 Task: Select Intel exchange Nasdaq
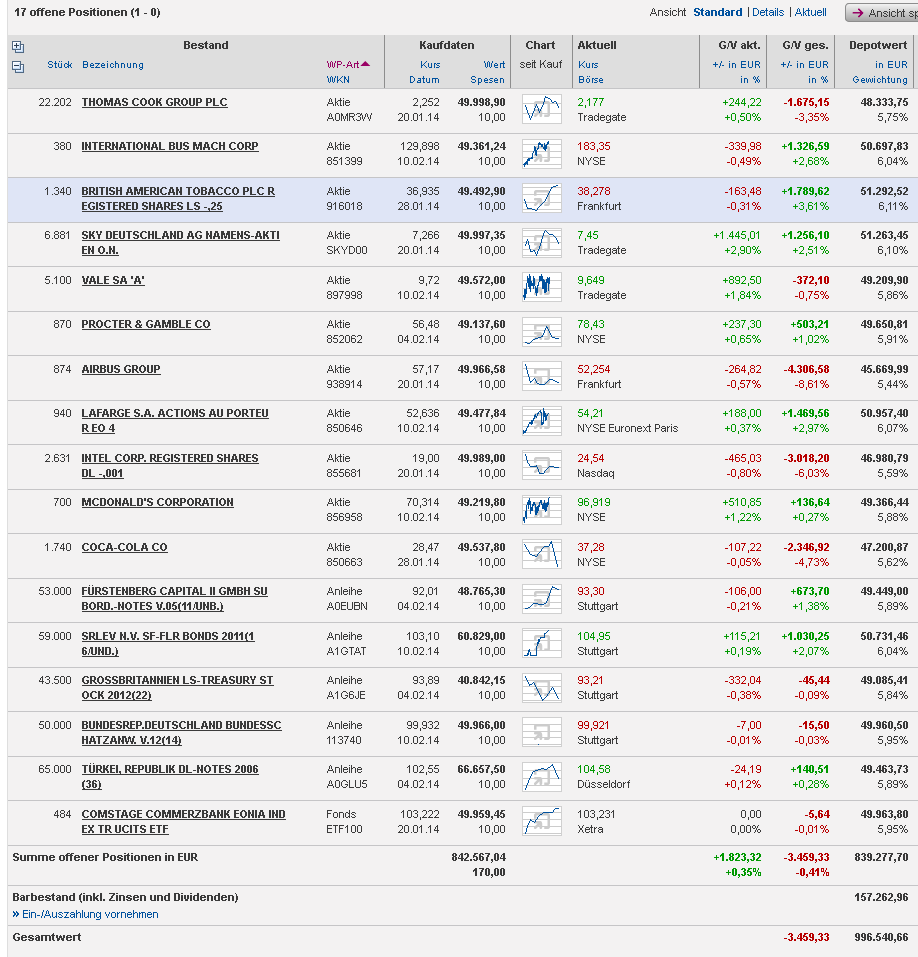[x=596, y=473]
